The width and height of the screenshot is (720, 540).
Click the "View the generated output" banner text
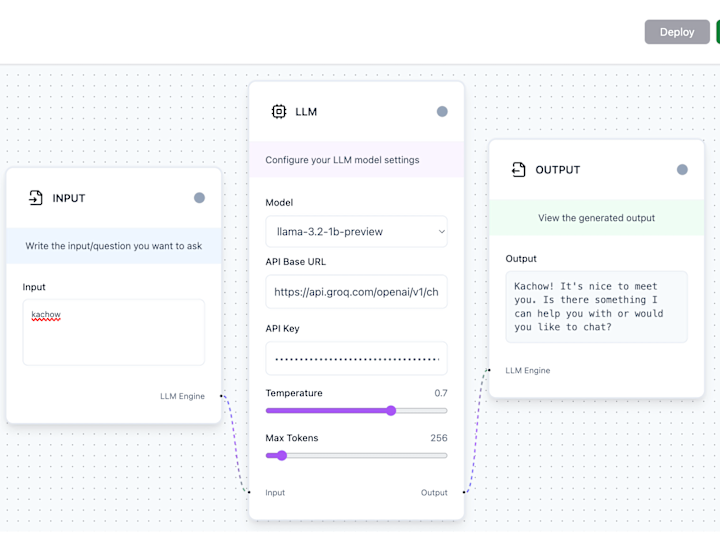pos(596,218)
